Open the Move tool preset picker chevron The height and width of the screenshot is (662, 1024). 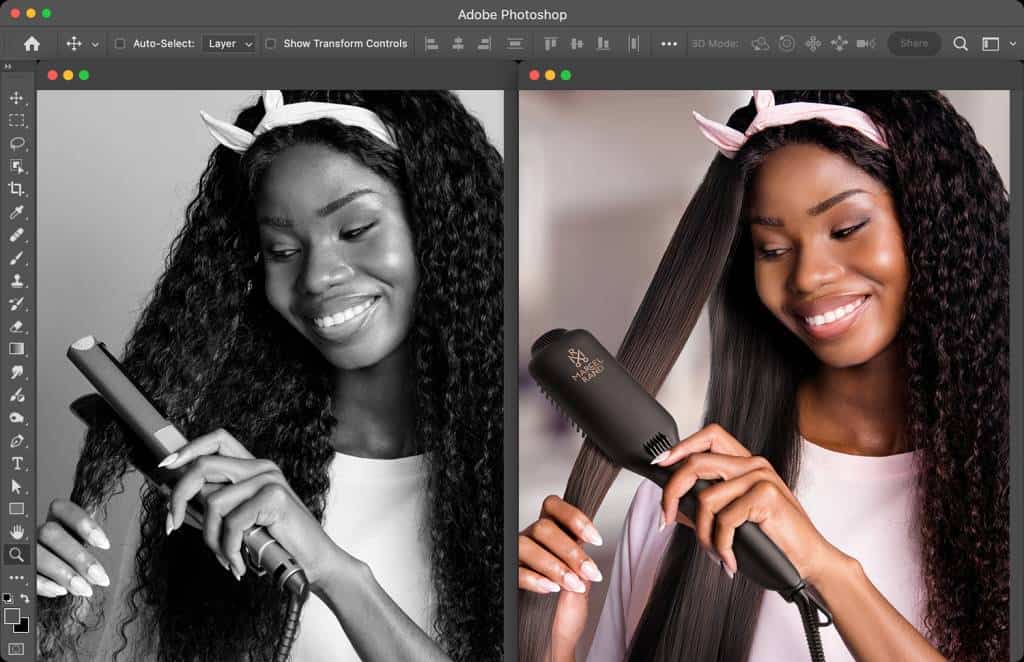[95, 44]
